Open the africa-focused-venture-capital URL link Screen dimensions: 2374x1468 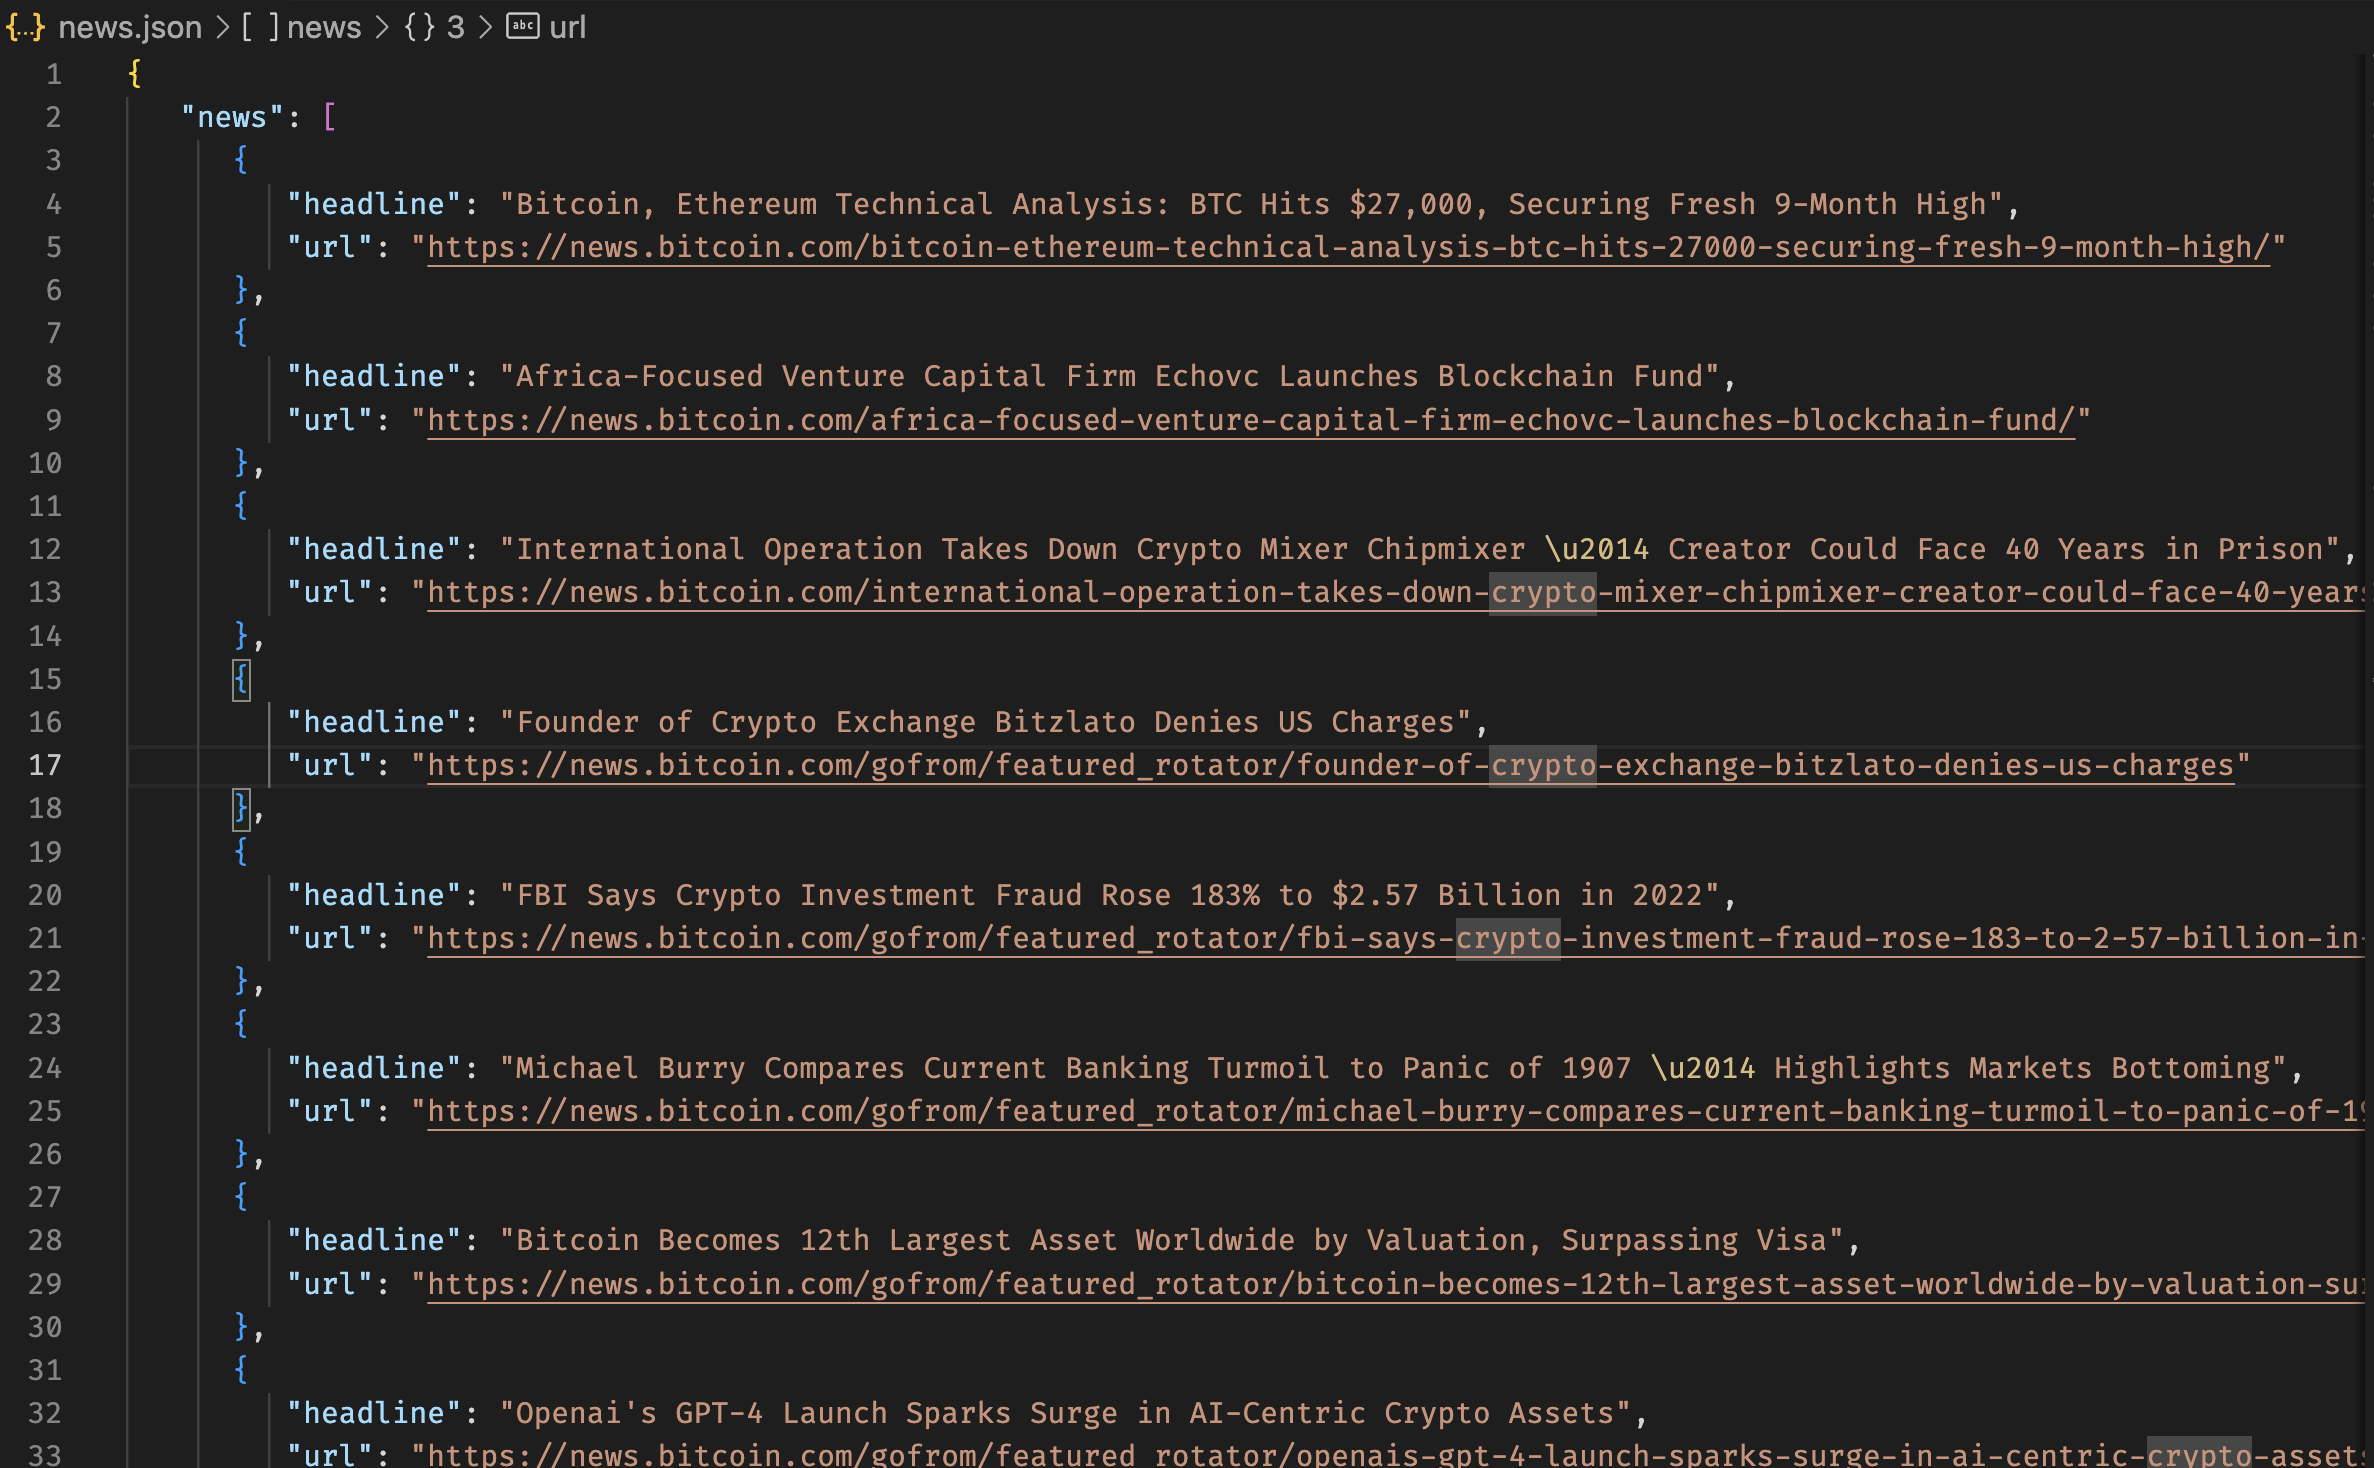(1250, 420)
